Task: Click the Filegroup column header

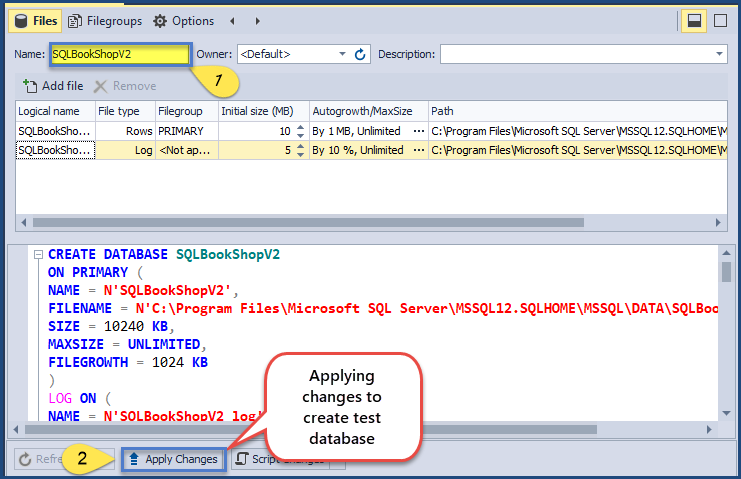Action: (x=187, y=111)
